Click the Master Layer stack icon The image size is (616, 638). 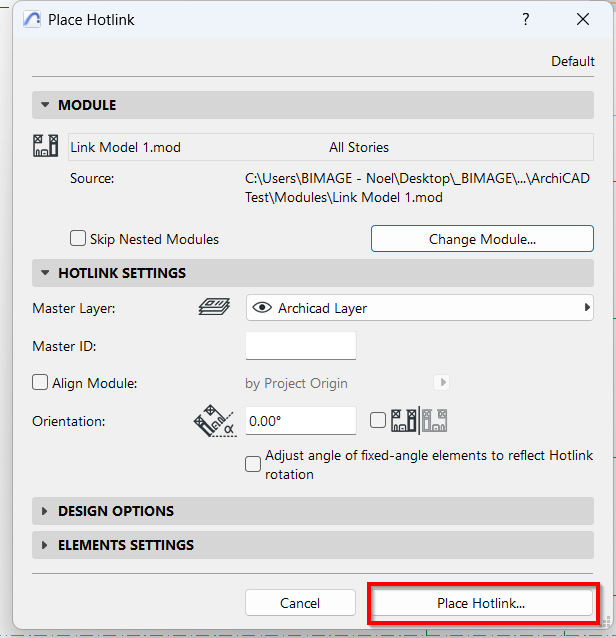coord(215,308)
